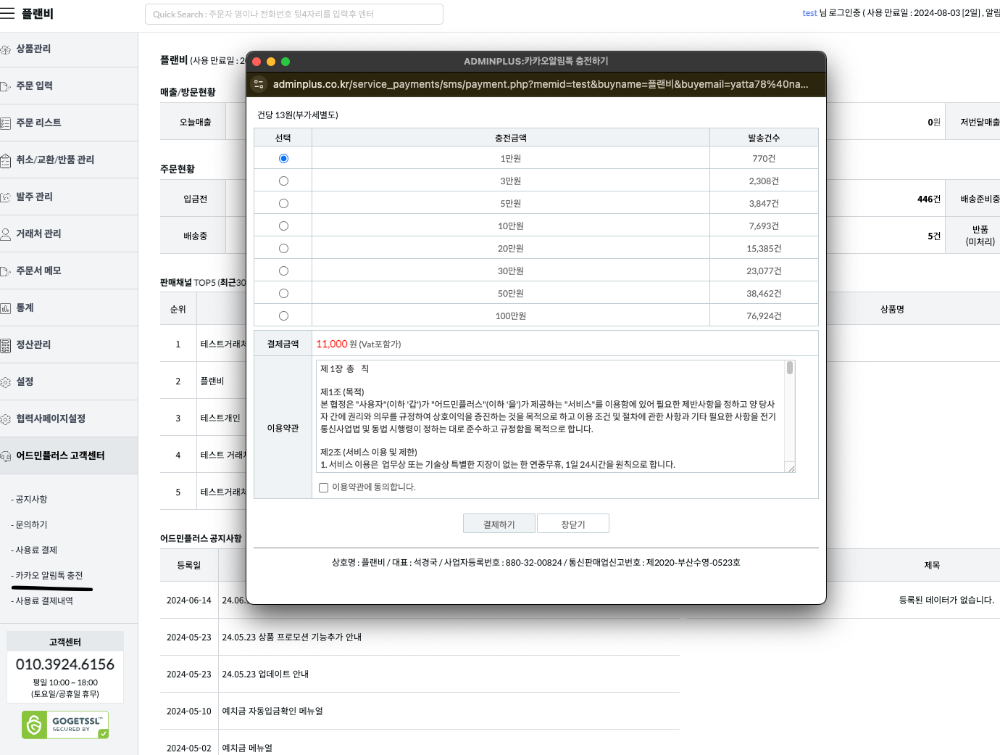Go to 사용료 결제 submenu link
The width and height of the screenshot is (1000, 755).
[x=36, y=550]
